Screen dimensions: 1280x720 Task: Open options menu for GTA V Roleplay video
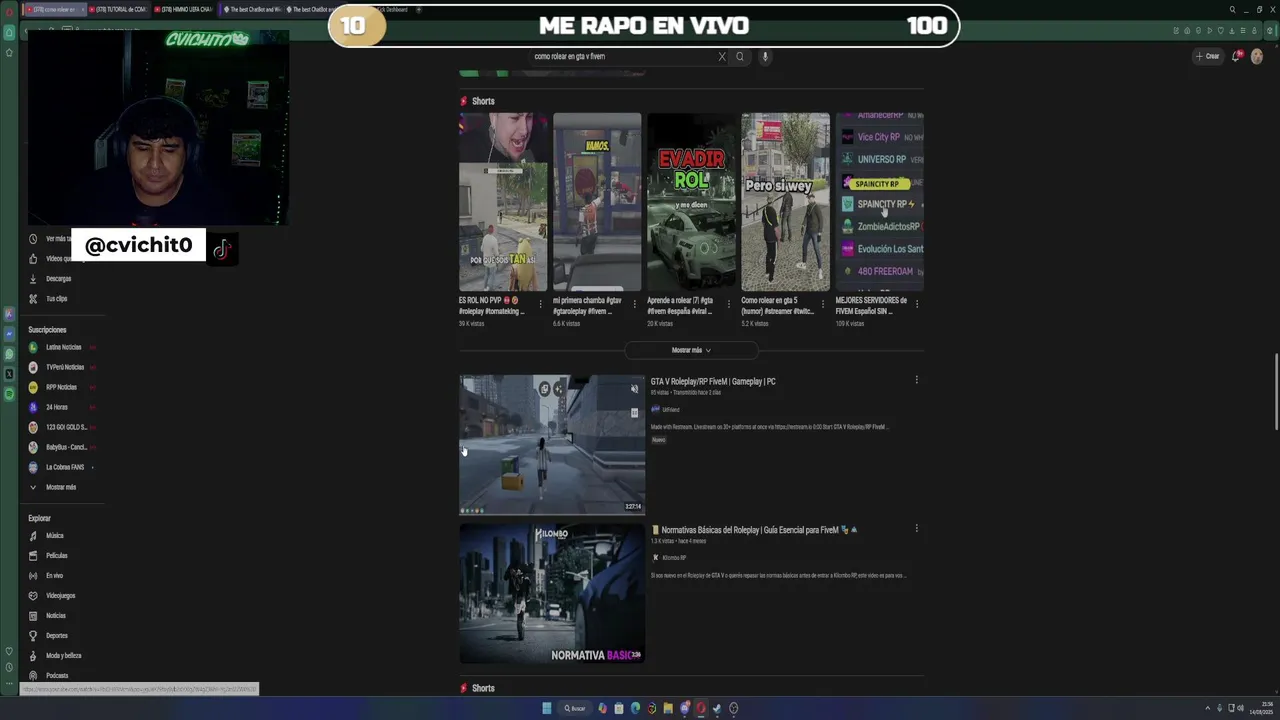[x=916, y=380]
